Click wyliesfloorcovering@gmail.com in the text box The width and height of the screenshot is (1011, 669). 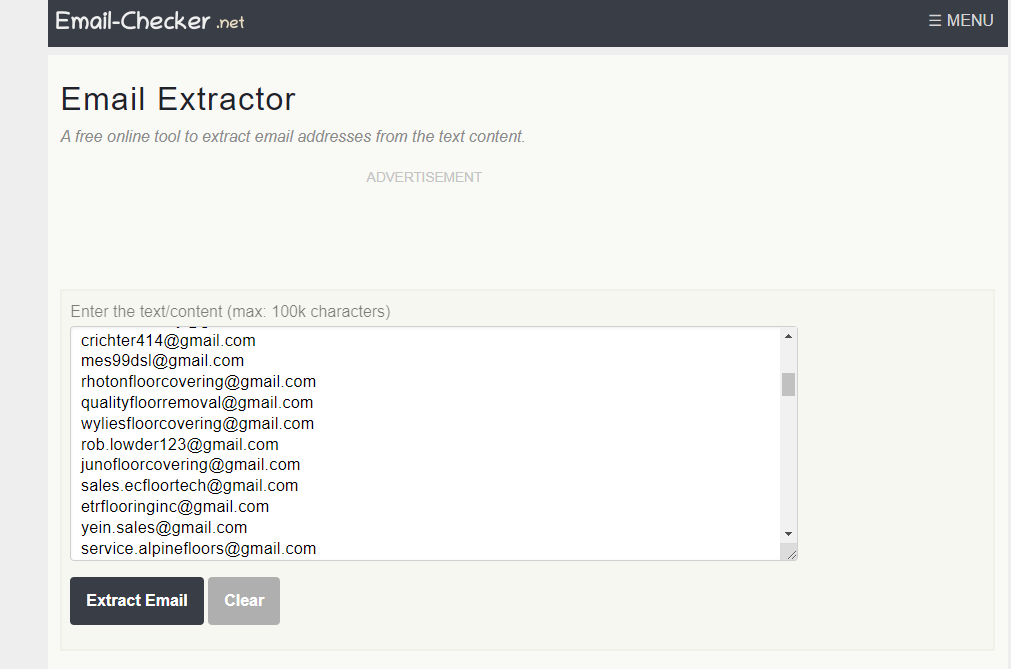pyautogui.click(x=197, y=424)
